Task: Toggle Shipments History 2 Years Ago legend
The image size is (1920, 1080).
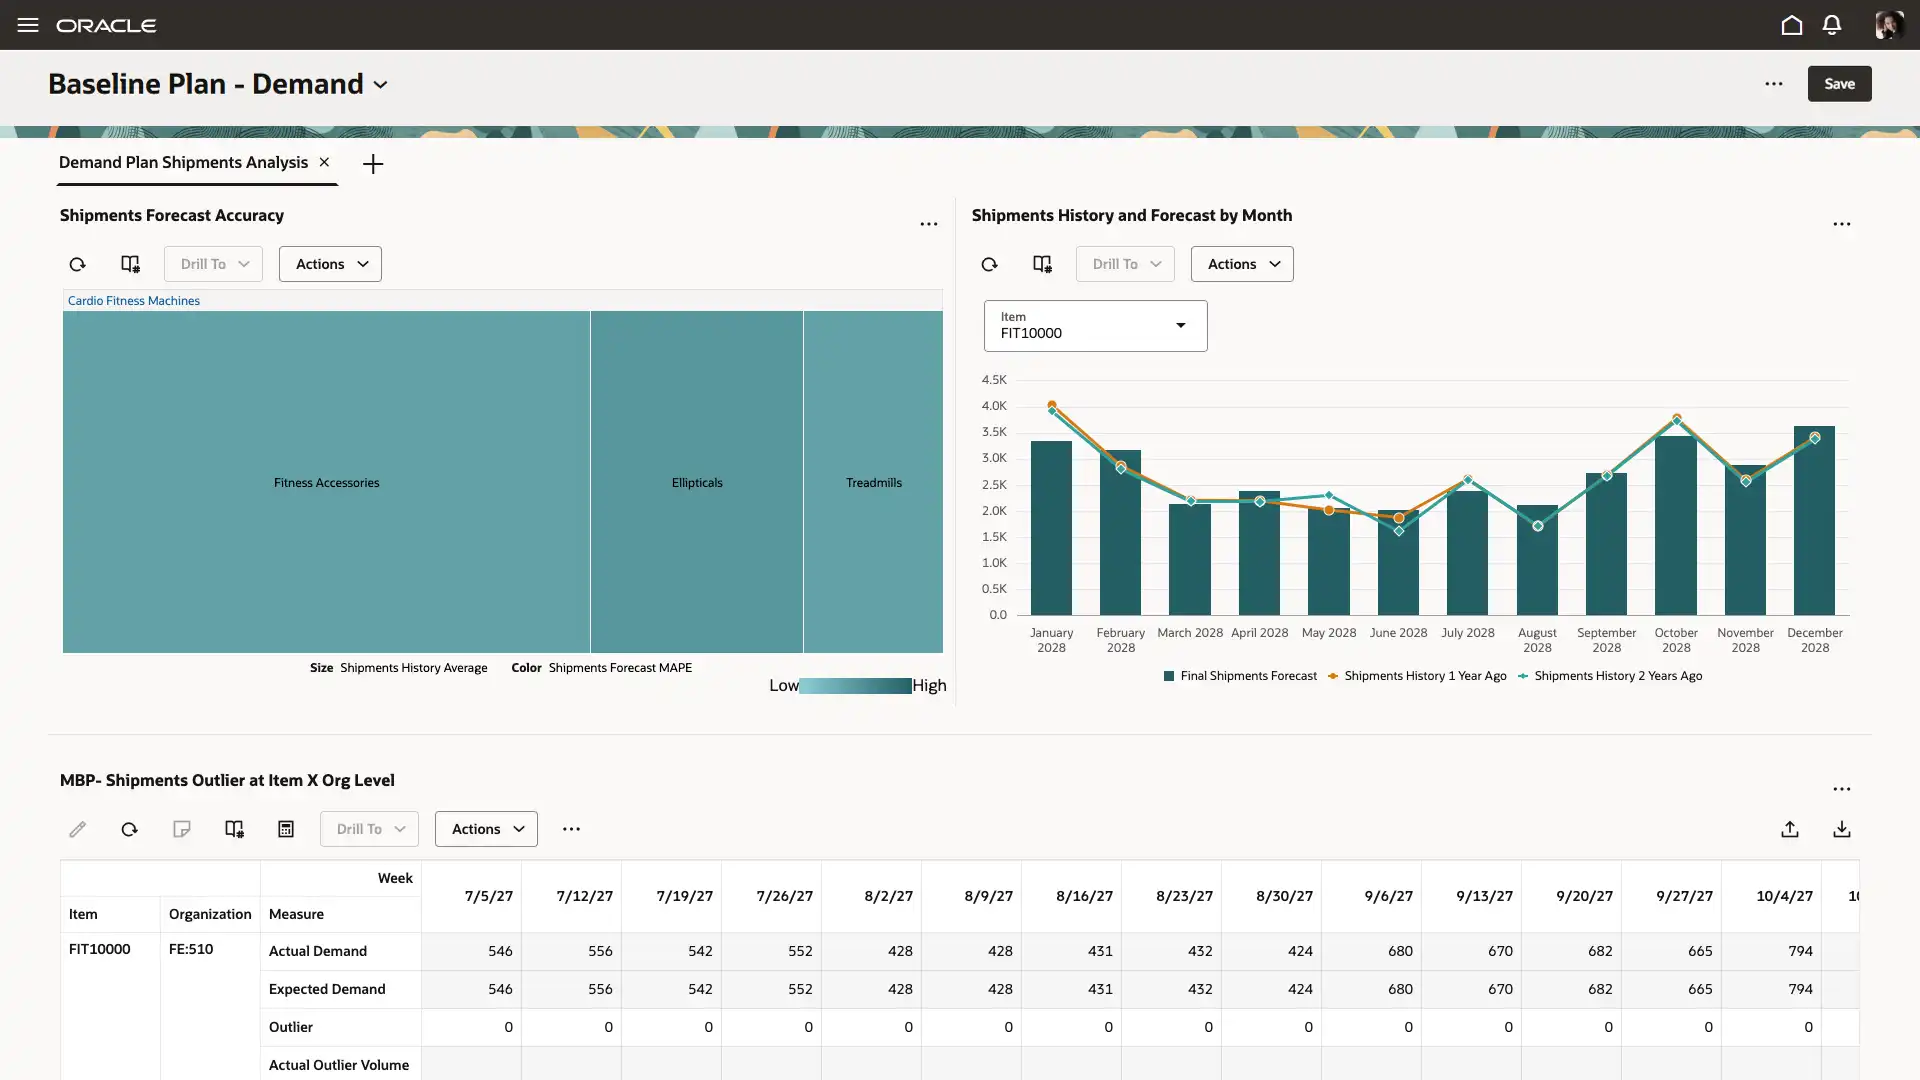Action: 1615,676
